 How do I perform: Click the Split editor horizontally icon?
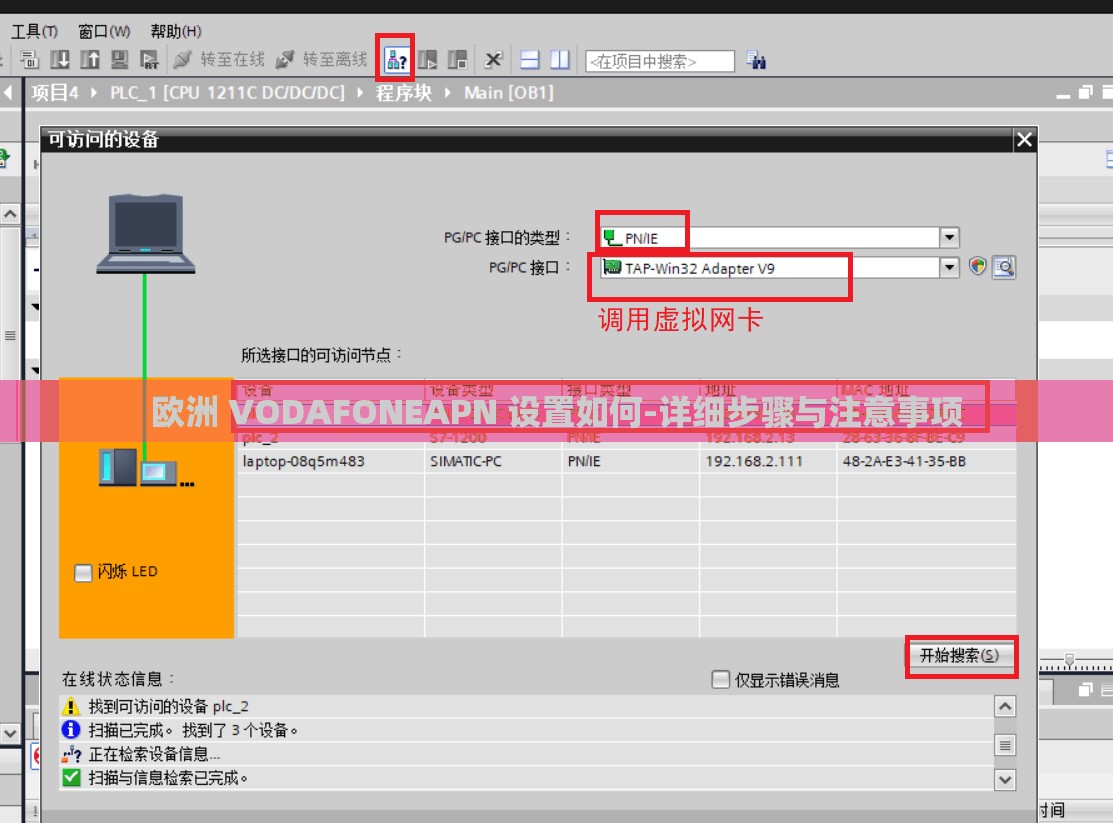tap(529, 60)
